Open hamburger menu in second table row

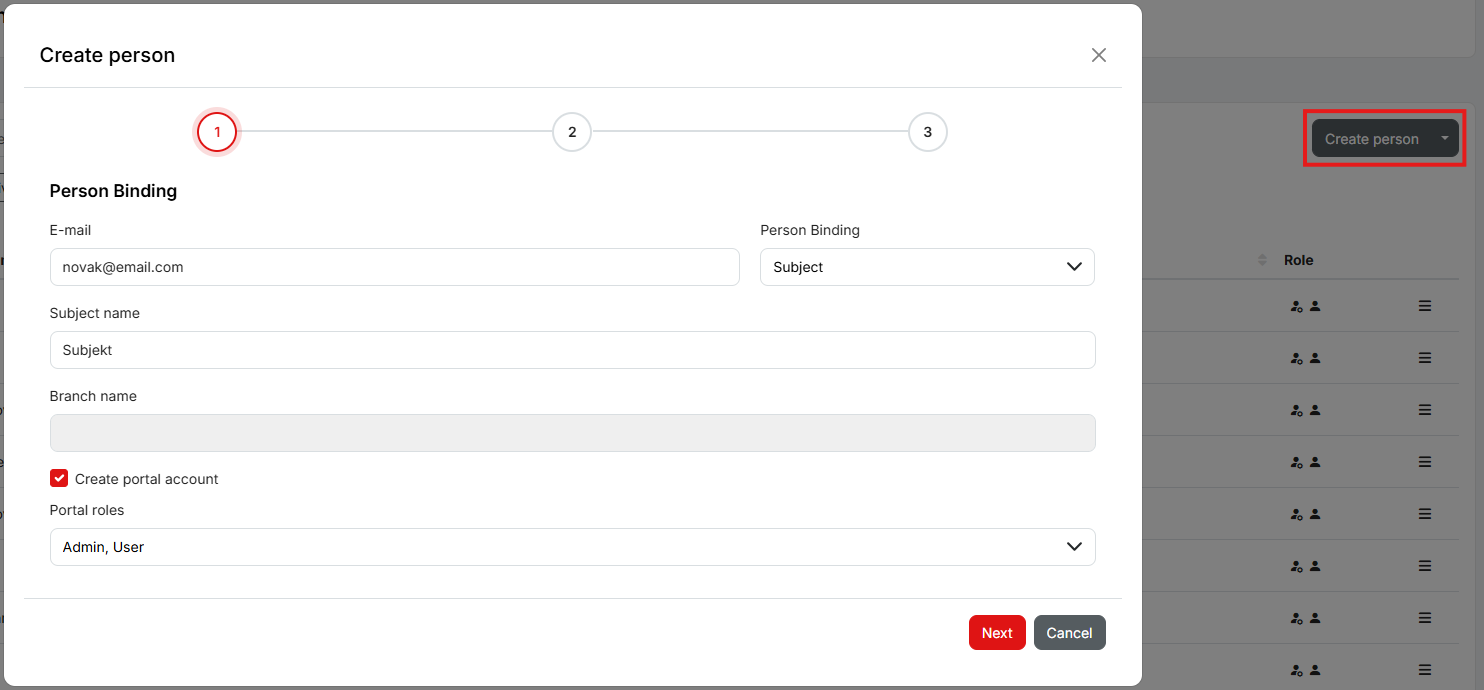click(x=1425, y=358)
